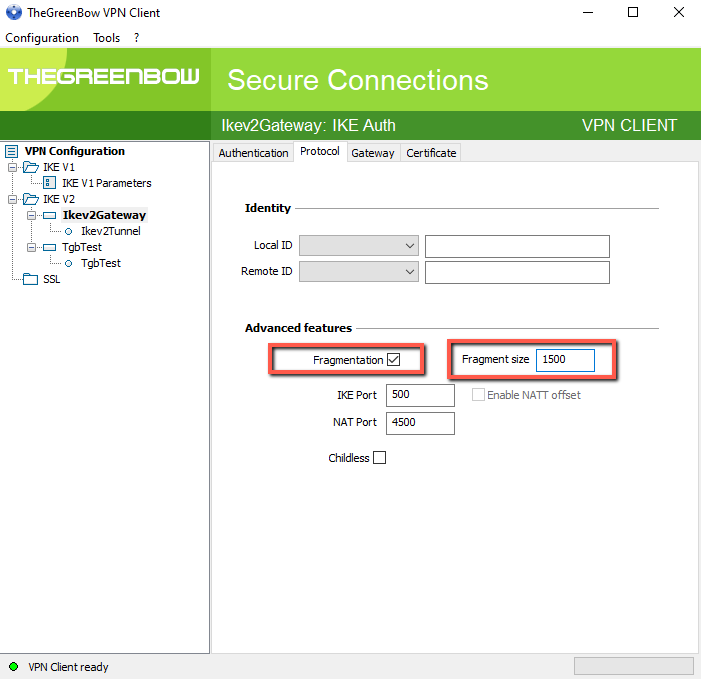The image size is (701, 679).
Task: Click the Local ID value field
Action: [517, 246]
